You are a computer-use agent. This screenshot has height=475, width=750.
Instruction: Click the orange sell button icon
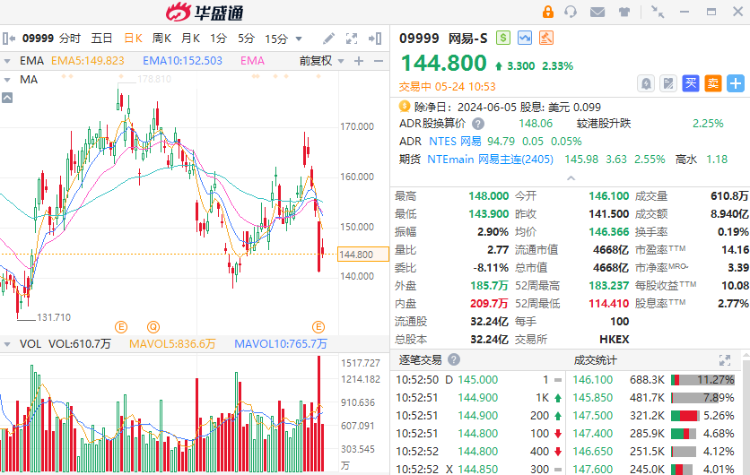713,84
